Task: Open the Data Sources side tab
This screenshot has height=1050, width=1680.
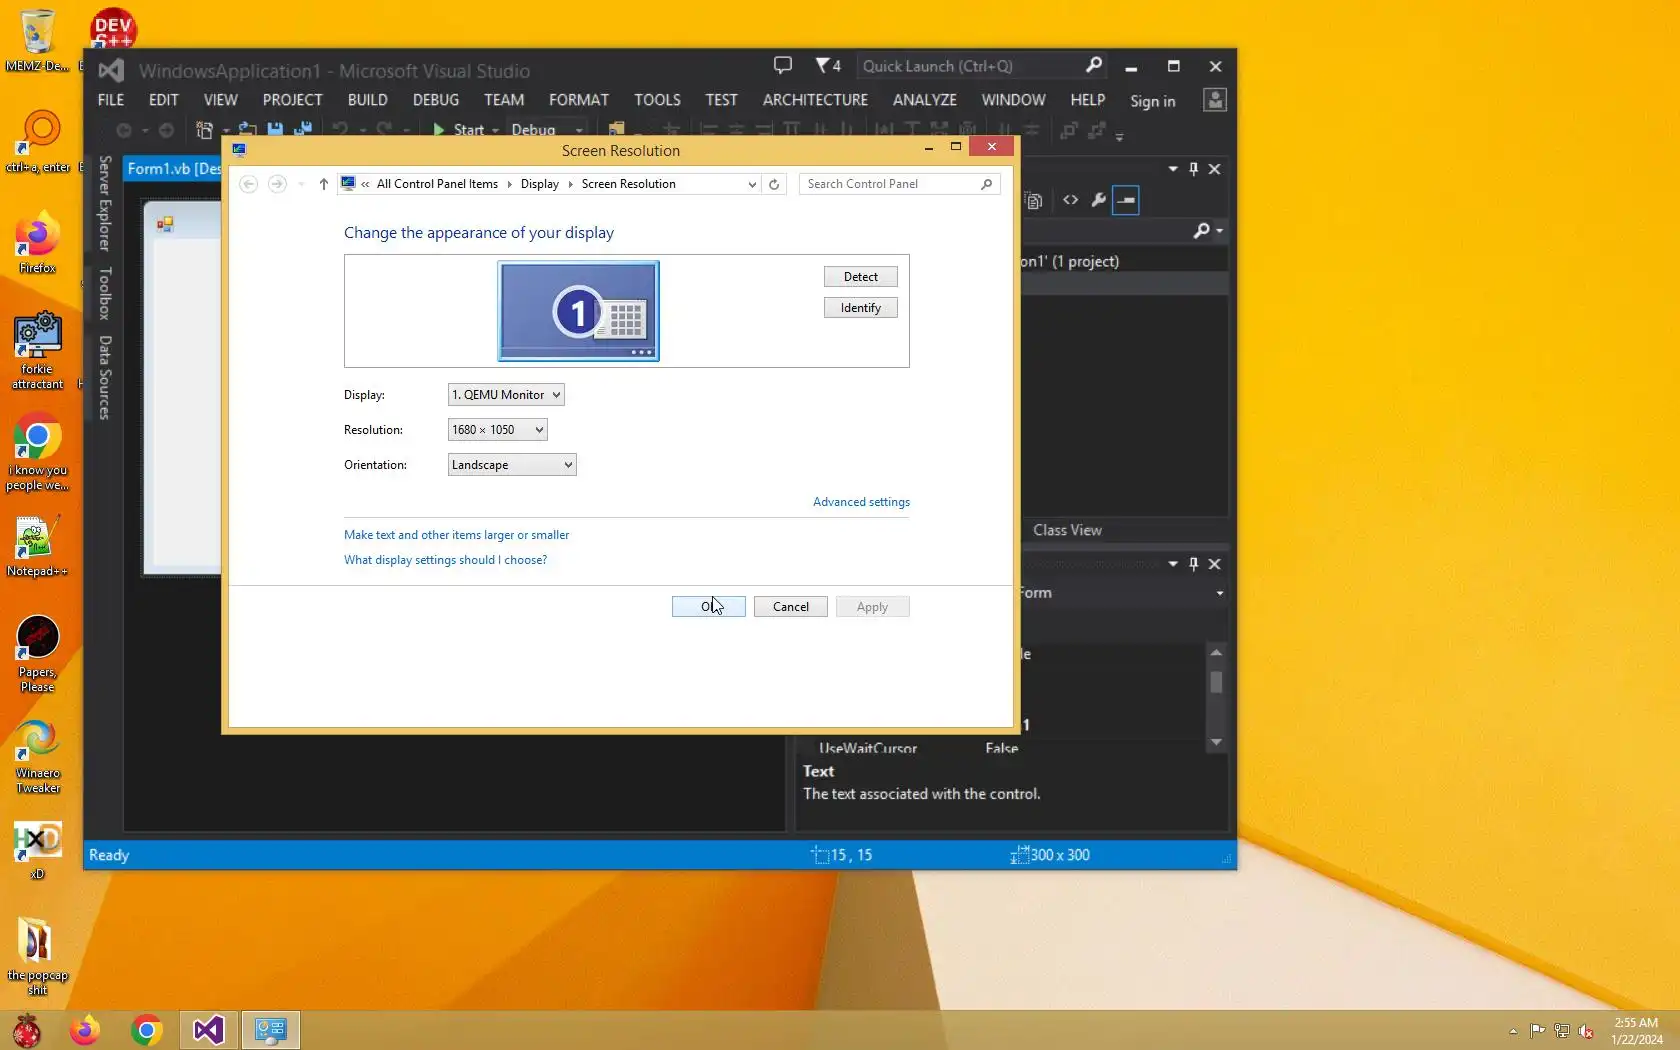Action: point(105,378)
